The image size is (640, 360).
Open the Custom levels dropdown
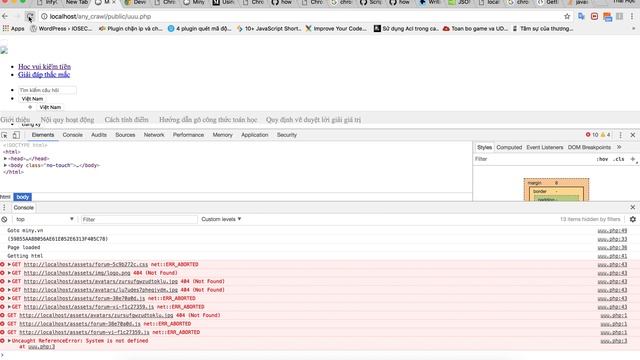click(221, 219)
